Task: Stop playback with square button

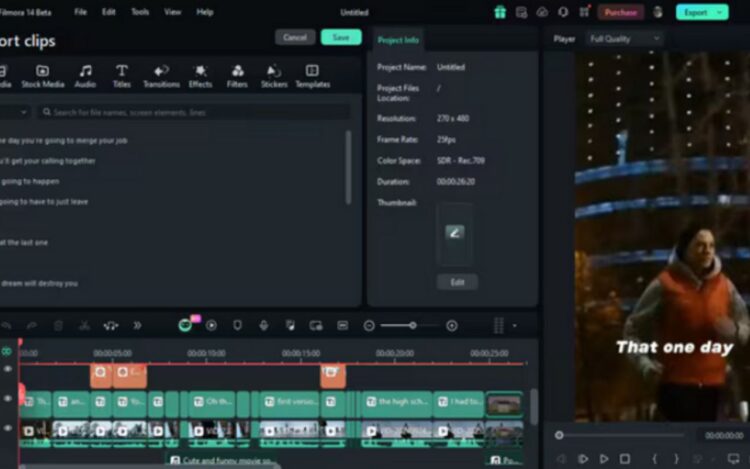Action: [x=625, y=459]
